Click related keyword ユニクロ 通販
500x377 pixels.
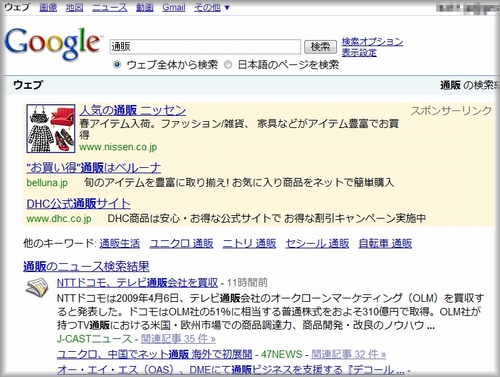(181, 243)
